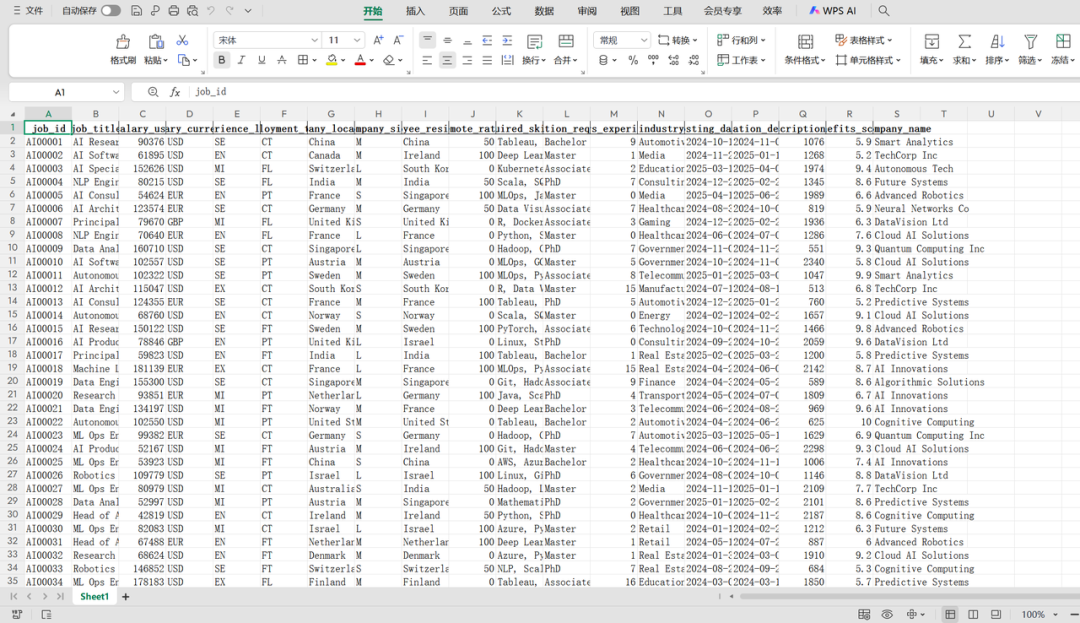Open the font name dropdown showing 宋体
The width and height of the screenshot is (1080, 623).
point(314,40)
